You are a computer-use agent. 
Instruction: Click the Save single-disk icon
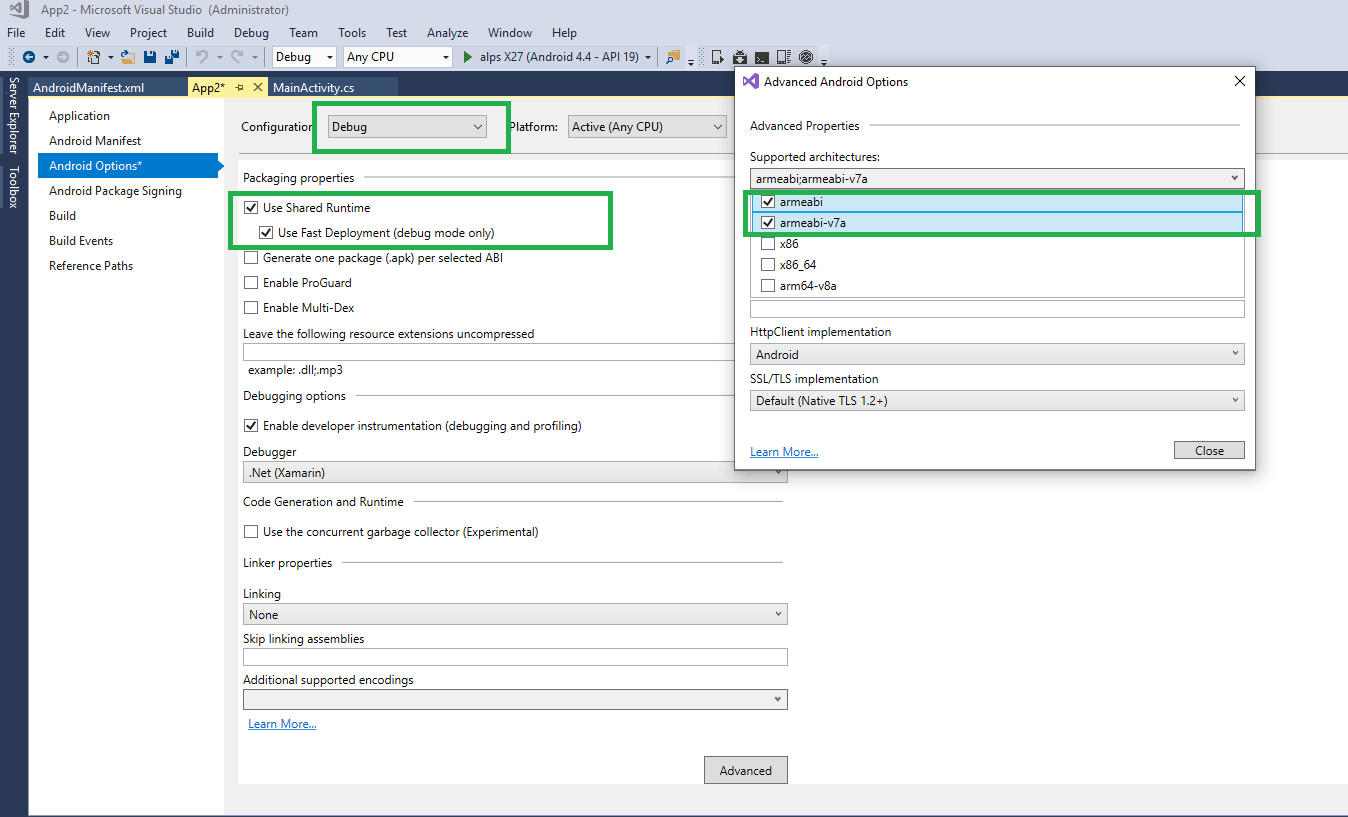[150, 57]
